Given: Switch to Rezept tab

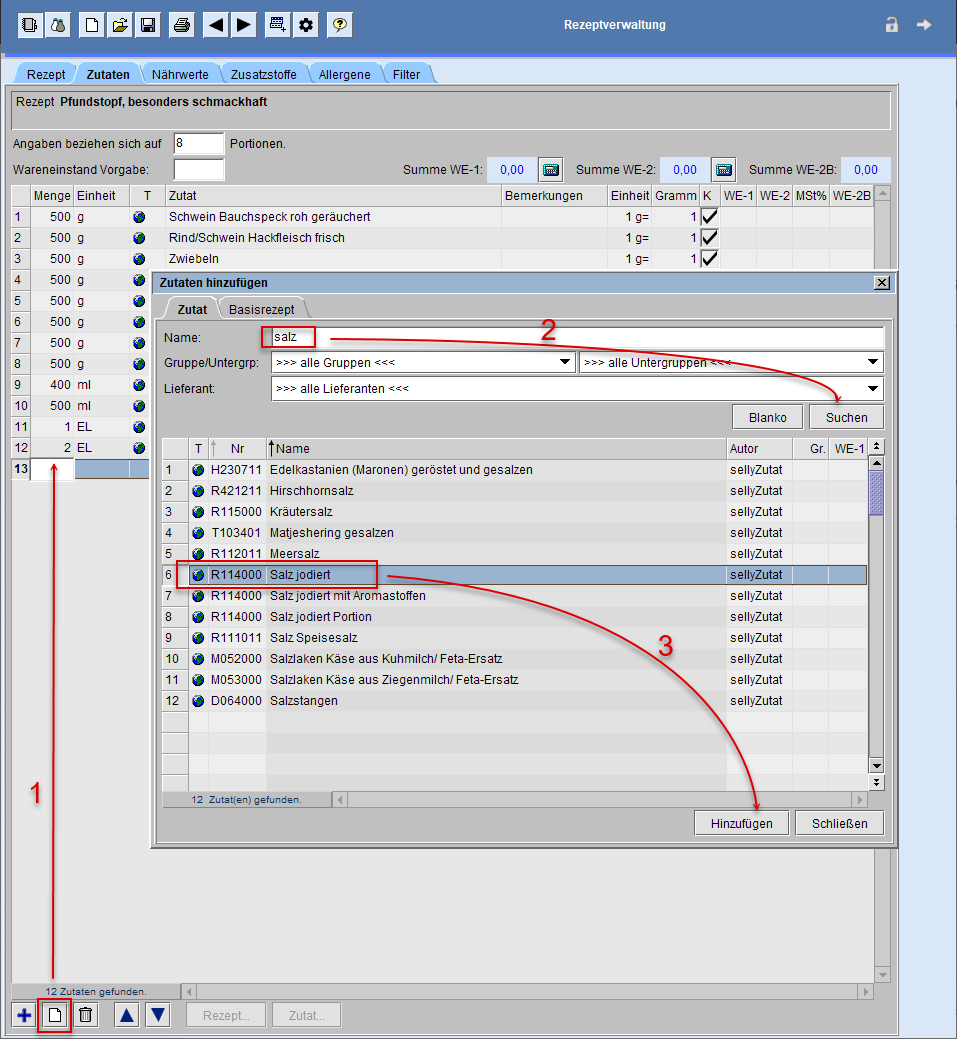Looking at the screenshot, I should 46,74.
